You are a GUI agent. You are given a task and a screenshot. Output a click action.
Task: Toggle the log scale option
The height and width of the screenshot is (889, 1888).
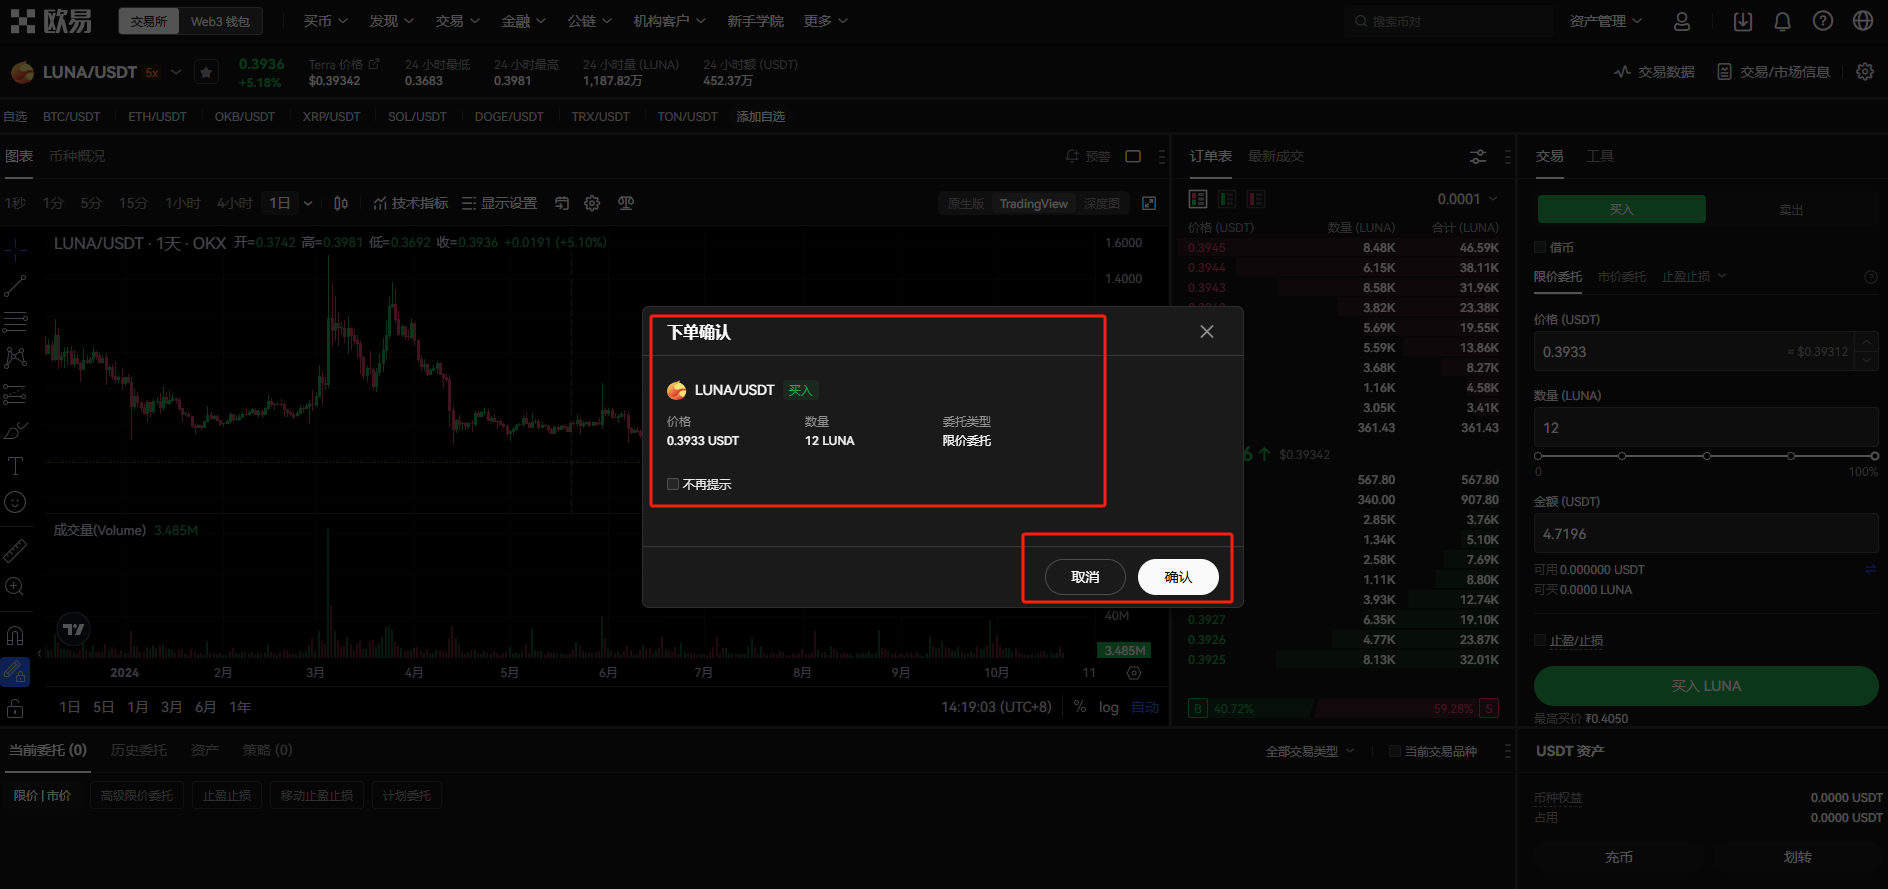[x=1109, y=707]
